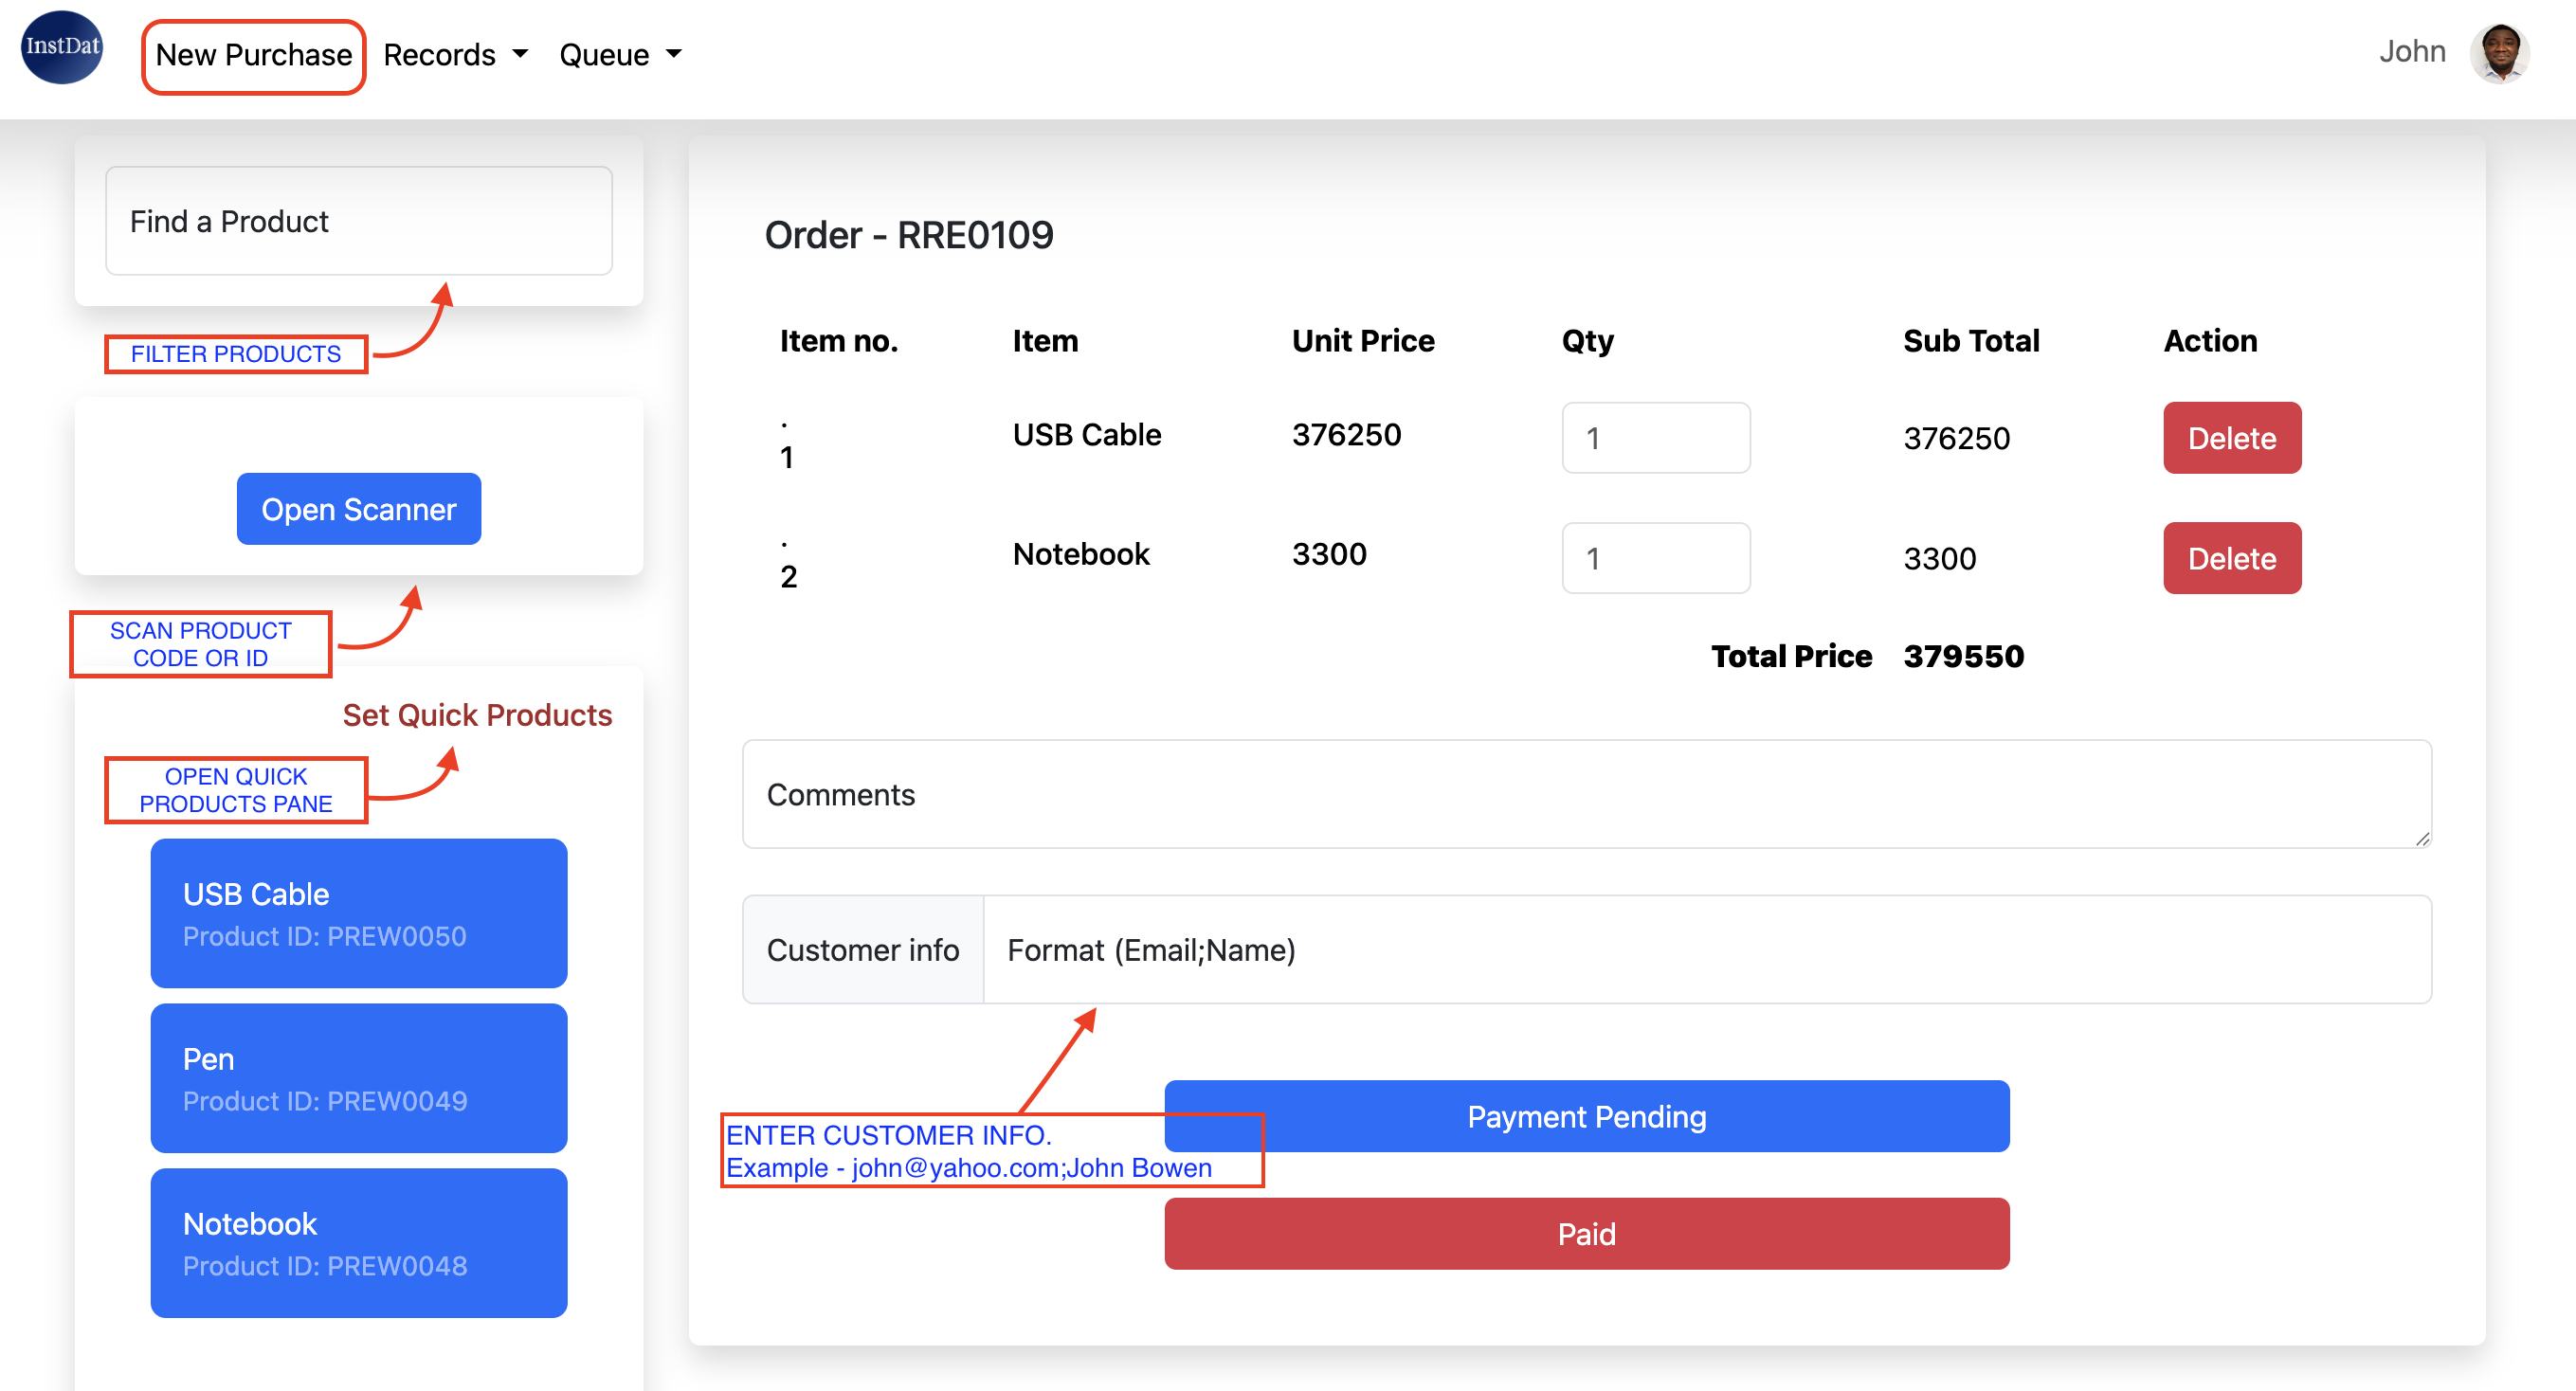The height and width of the screenshot is (1391, 2576).
Task: Click the red Paid button
Action: [1586, 1234]
